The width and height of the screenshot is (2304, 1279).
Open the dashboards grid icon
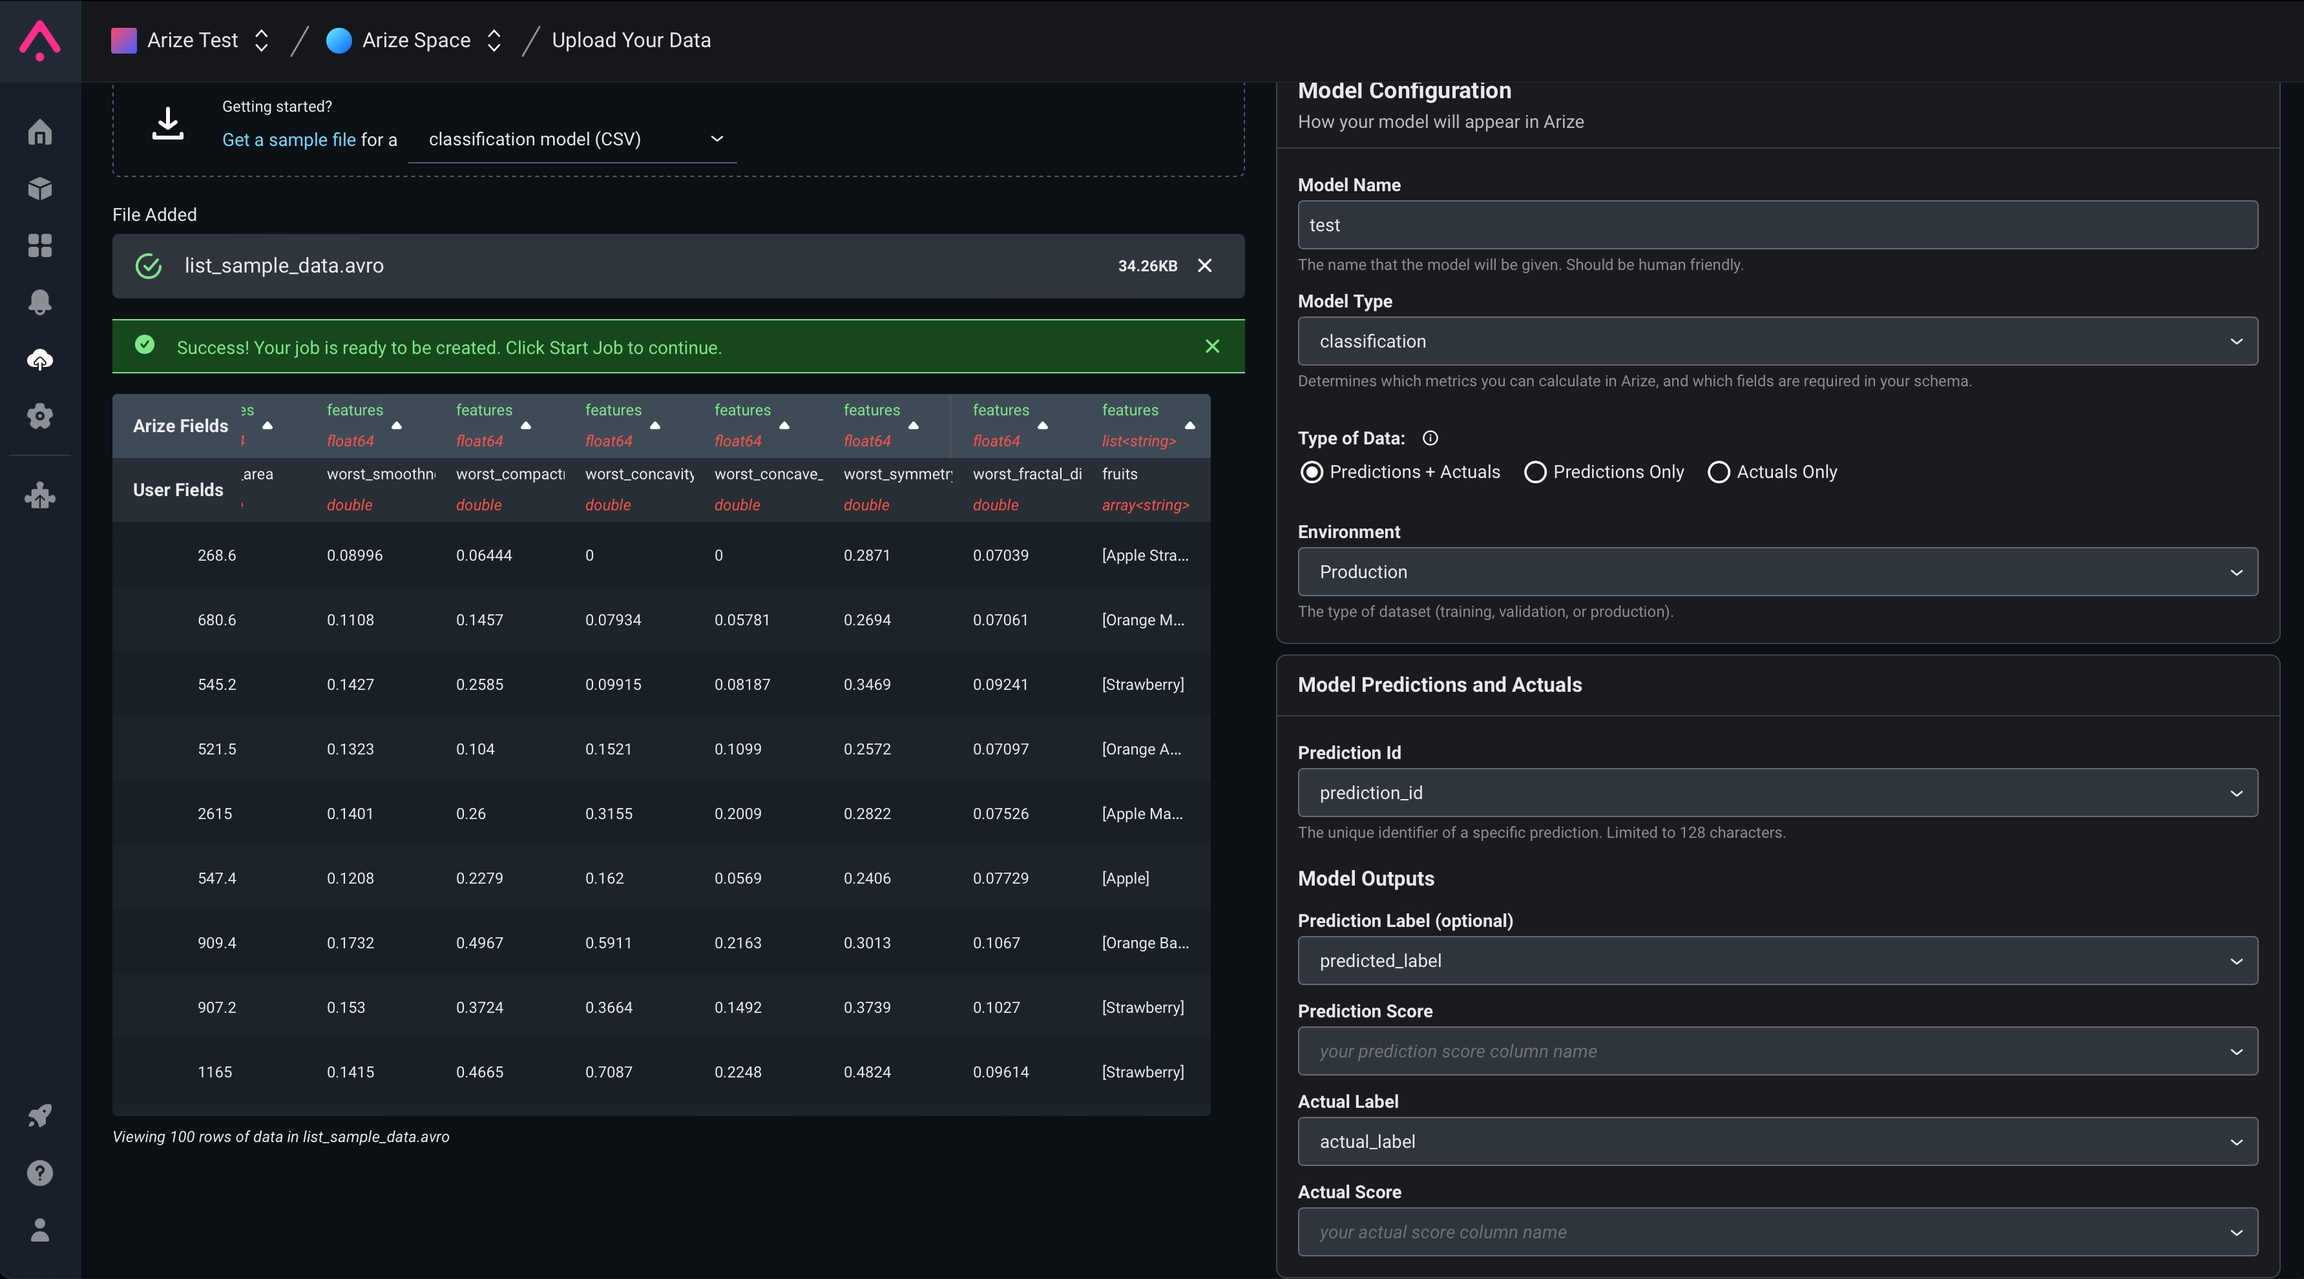(40, 245)
